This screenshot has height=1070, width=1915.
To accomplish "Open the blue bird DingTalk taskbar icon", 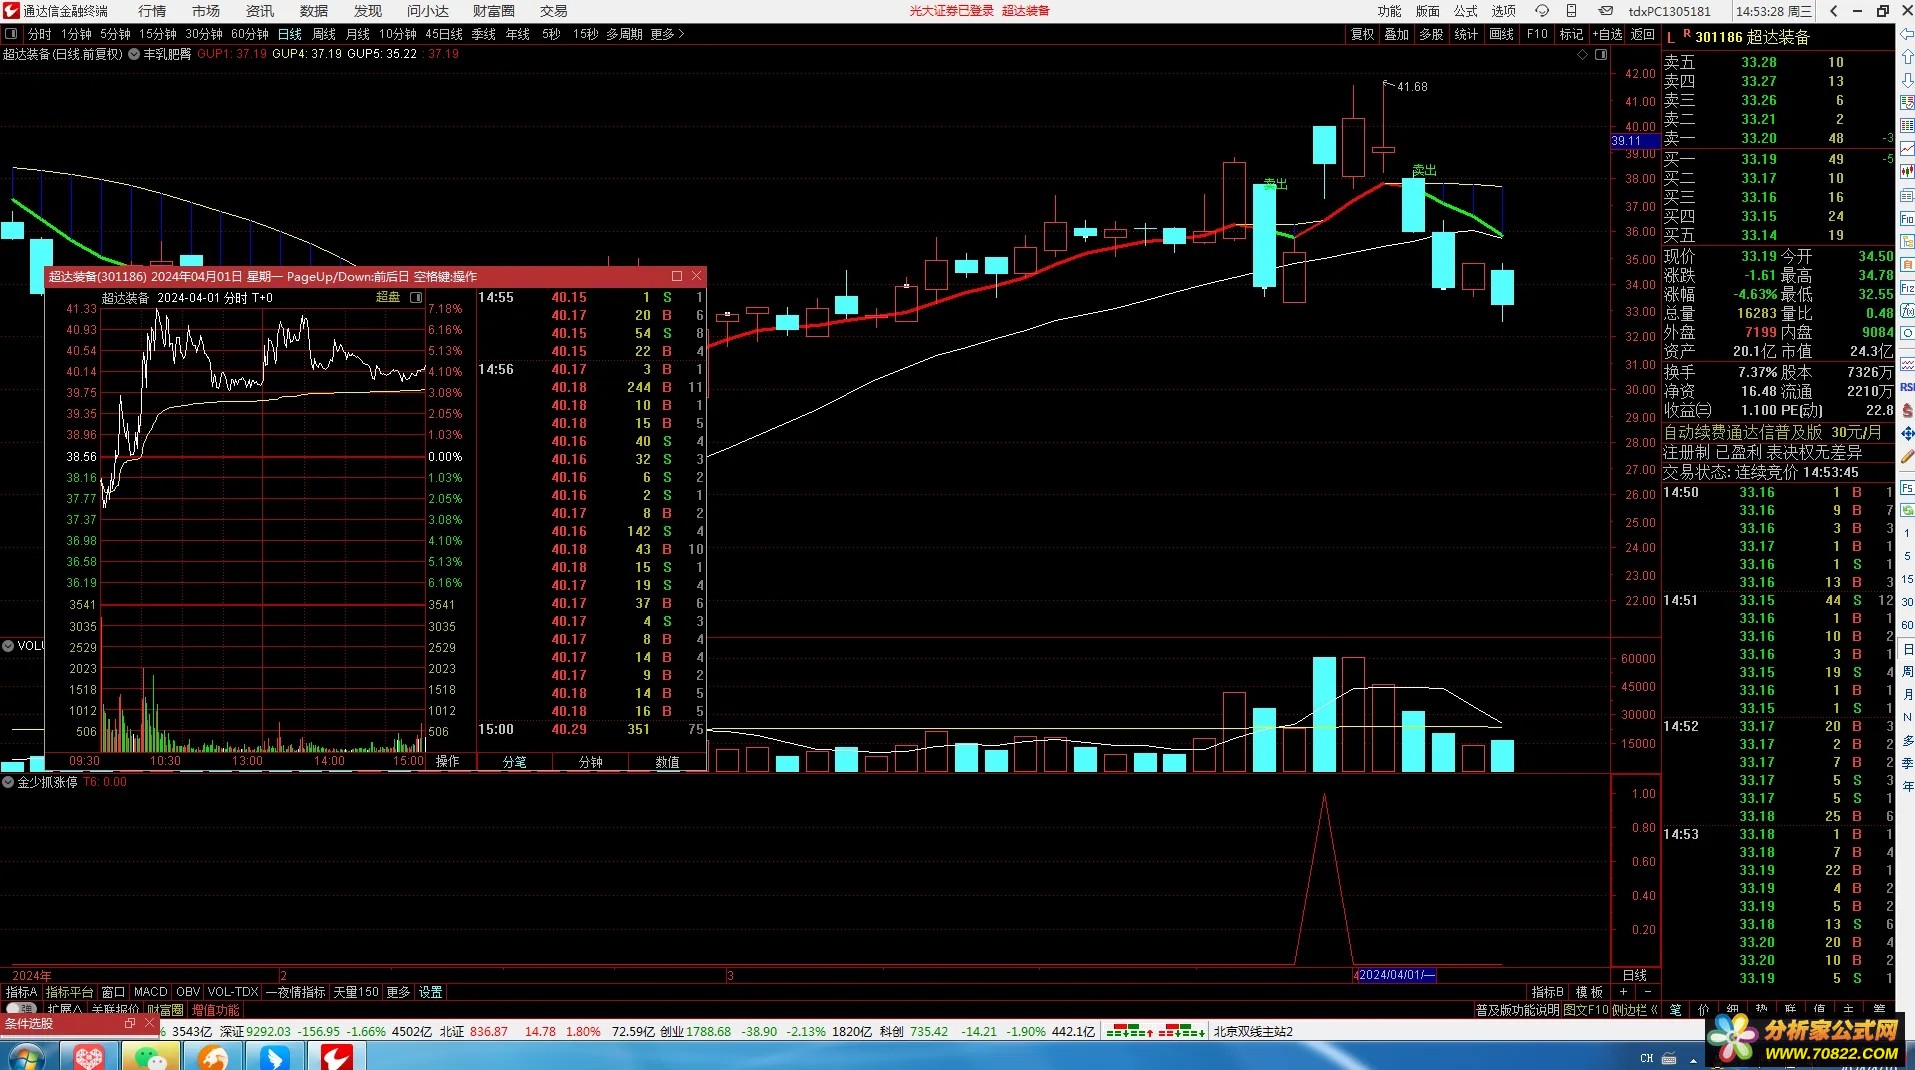I will (x=275, y=1056).
